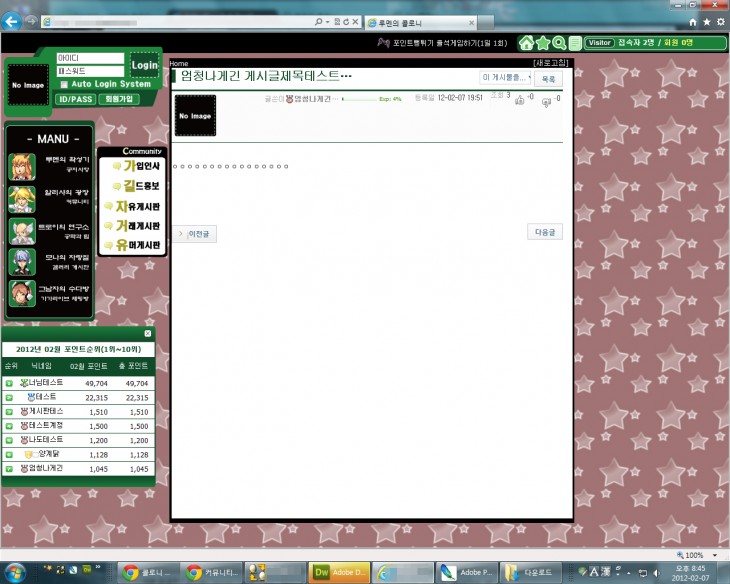This screenshot has width=730, height=584.
Task: Enable the Auto Login System checkbox
Action: 64,85
